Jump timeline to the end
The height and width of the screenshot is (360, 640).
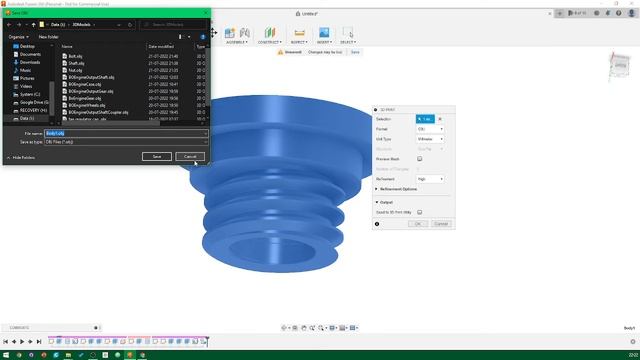click(39, 342)
